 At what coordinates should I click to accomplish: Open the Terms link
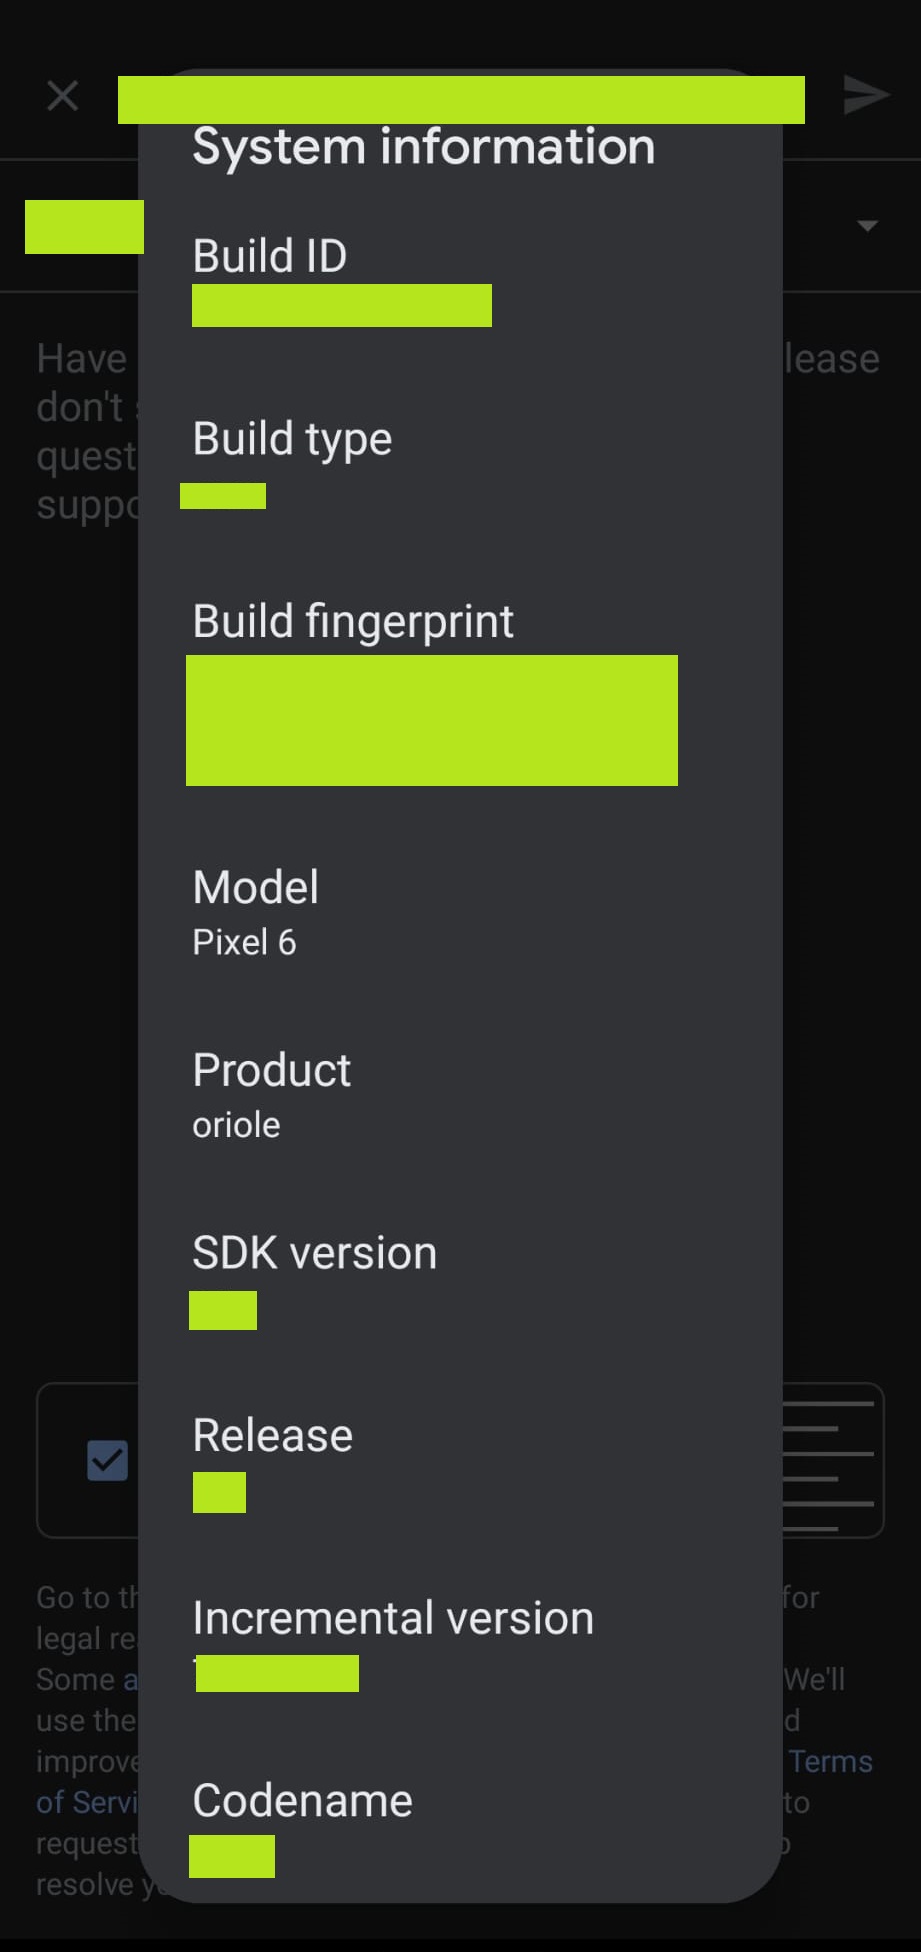[830, 1761]
